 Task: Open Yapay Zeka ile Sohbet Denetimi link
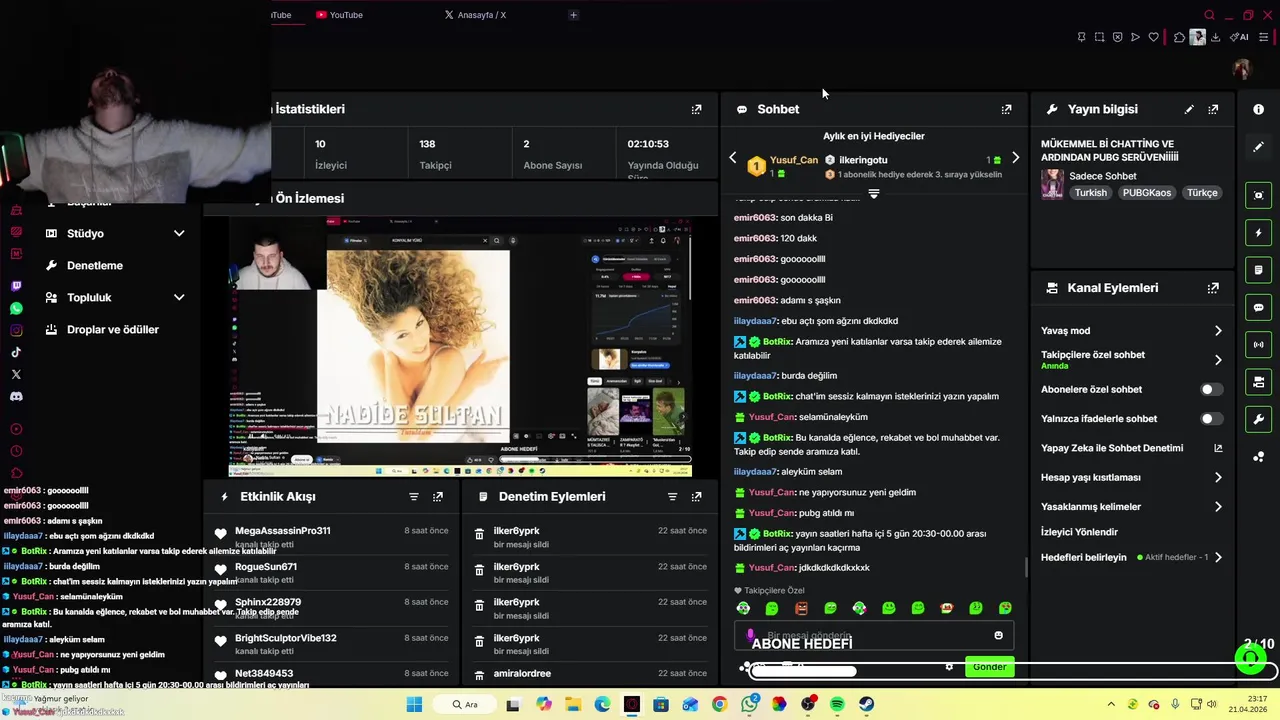[1131, 448]
